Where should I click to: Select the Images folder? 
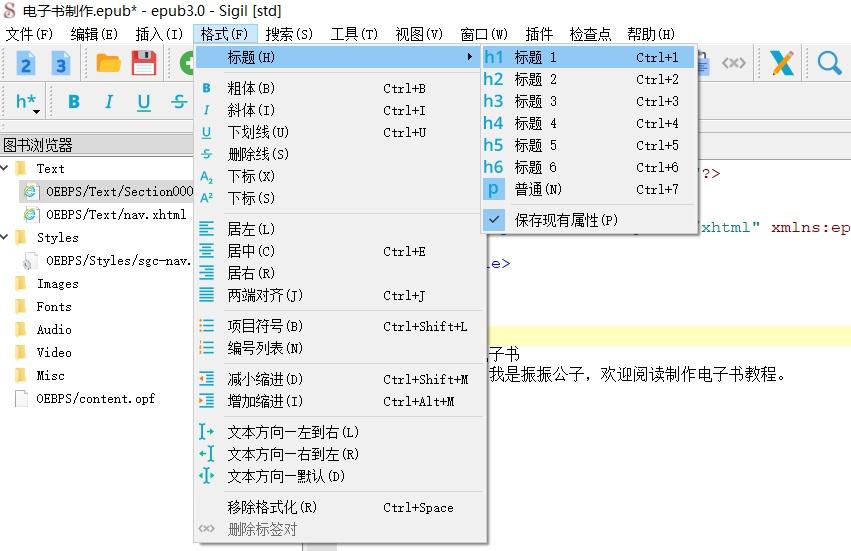[58, 283]
